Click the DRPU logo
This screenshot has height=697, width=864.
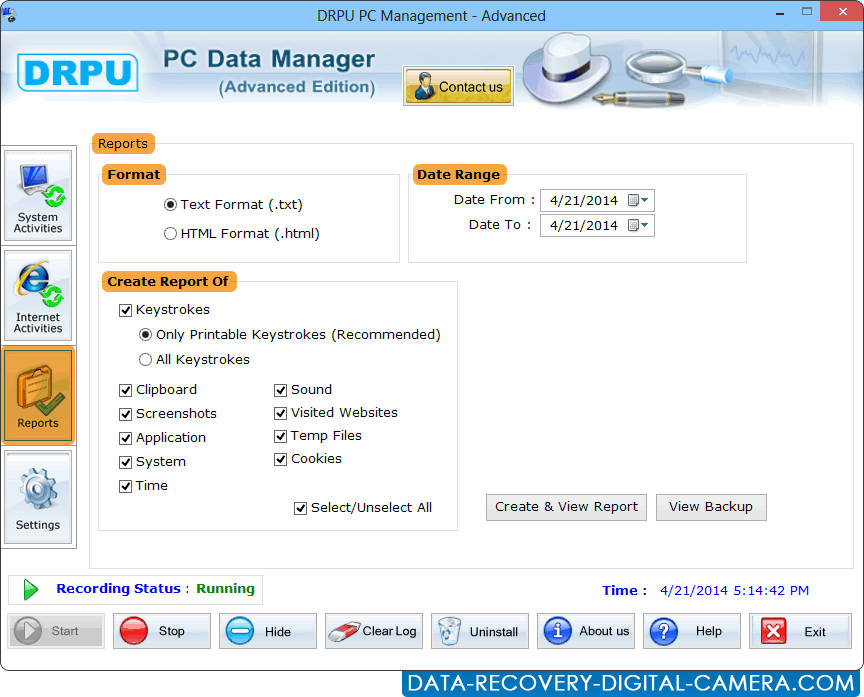(78, 72)
